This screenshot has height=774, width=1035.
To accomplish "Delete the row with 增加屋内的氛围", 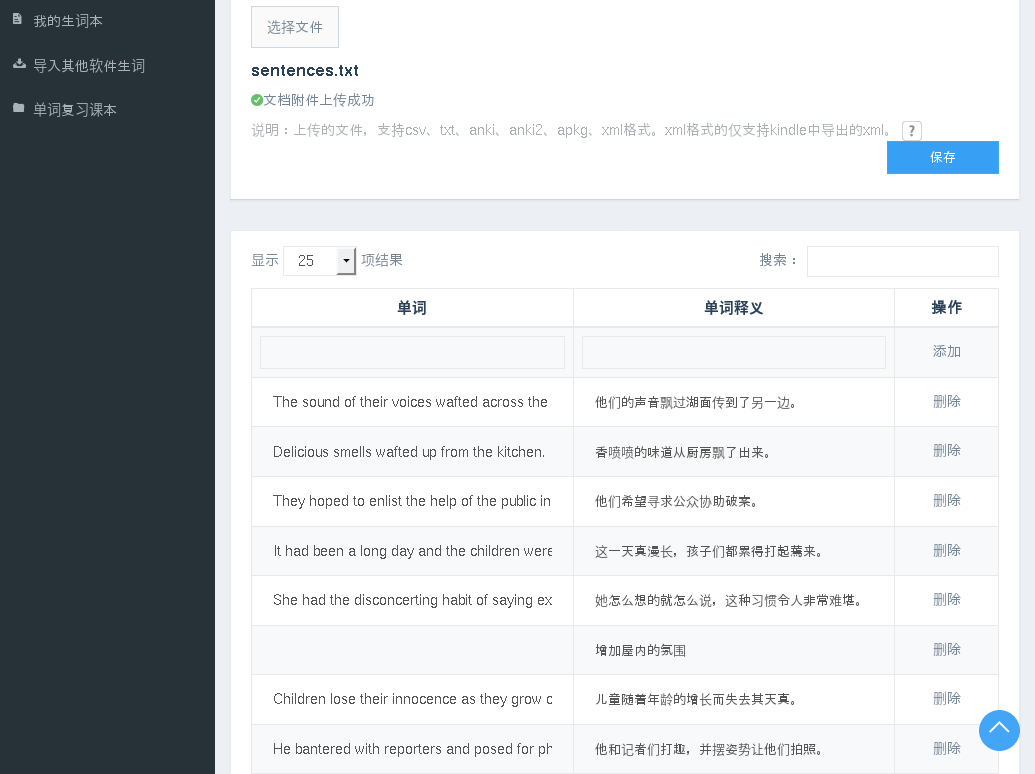I will [x=946, y=649].
